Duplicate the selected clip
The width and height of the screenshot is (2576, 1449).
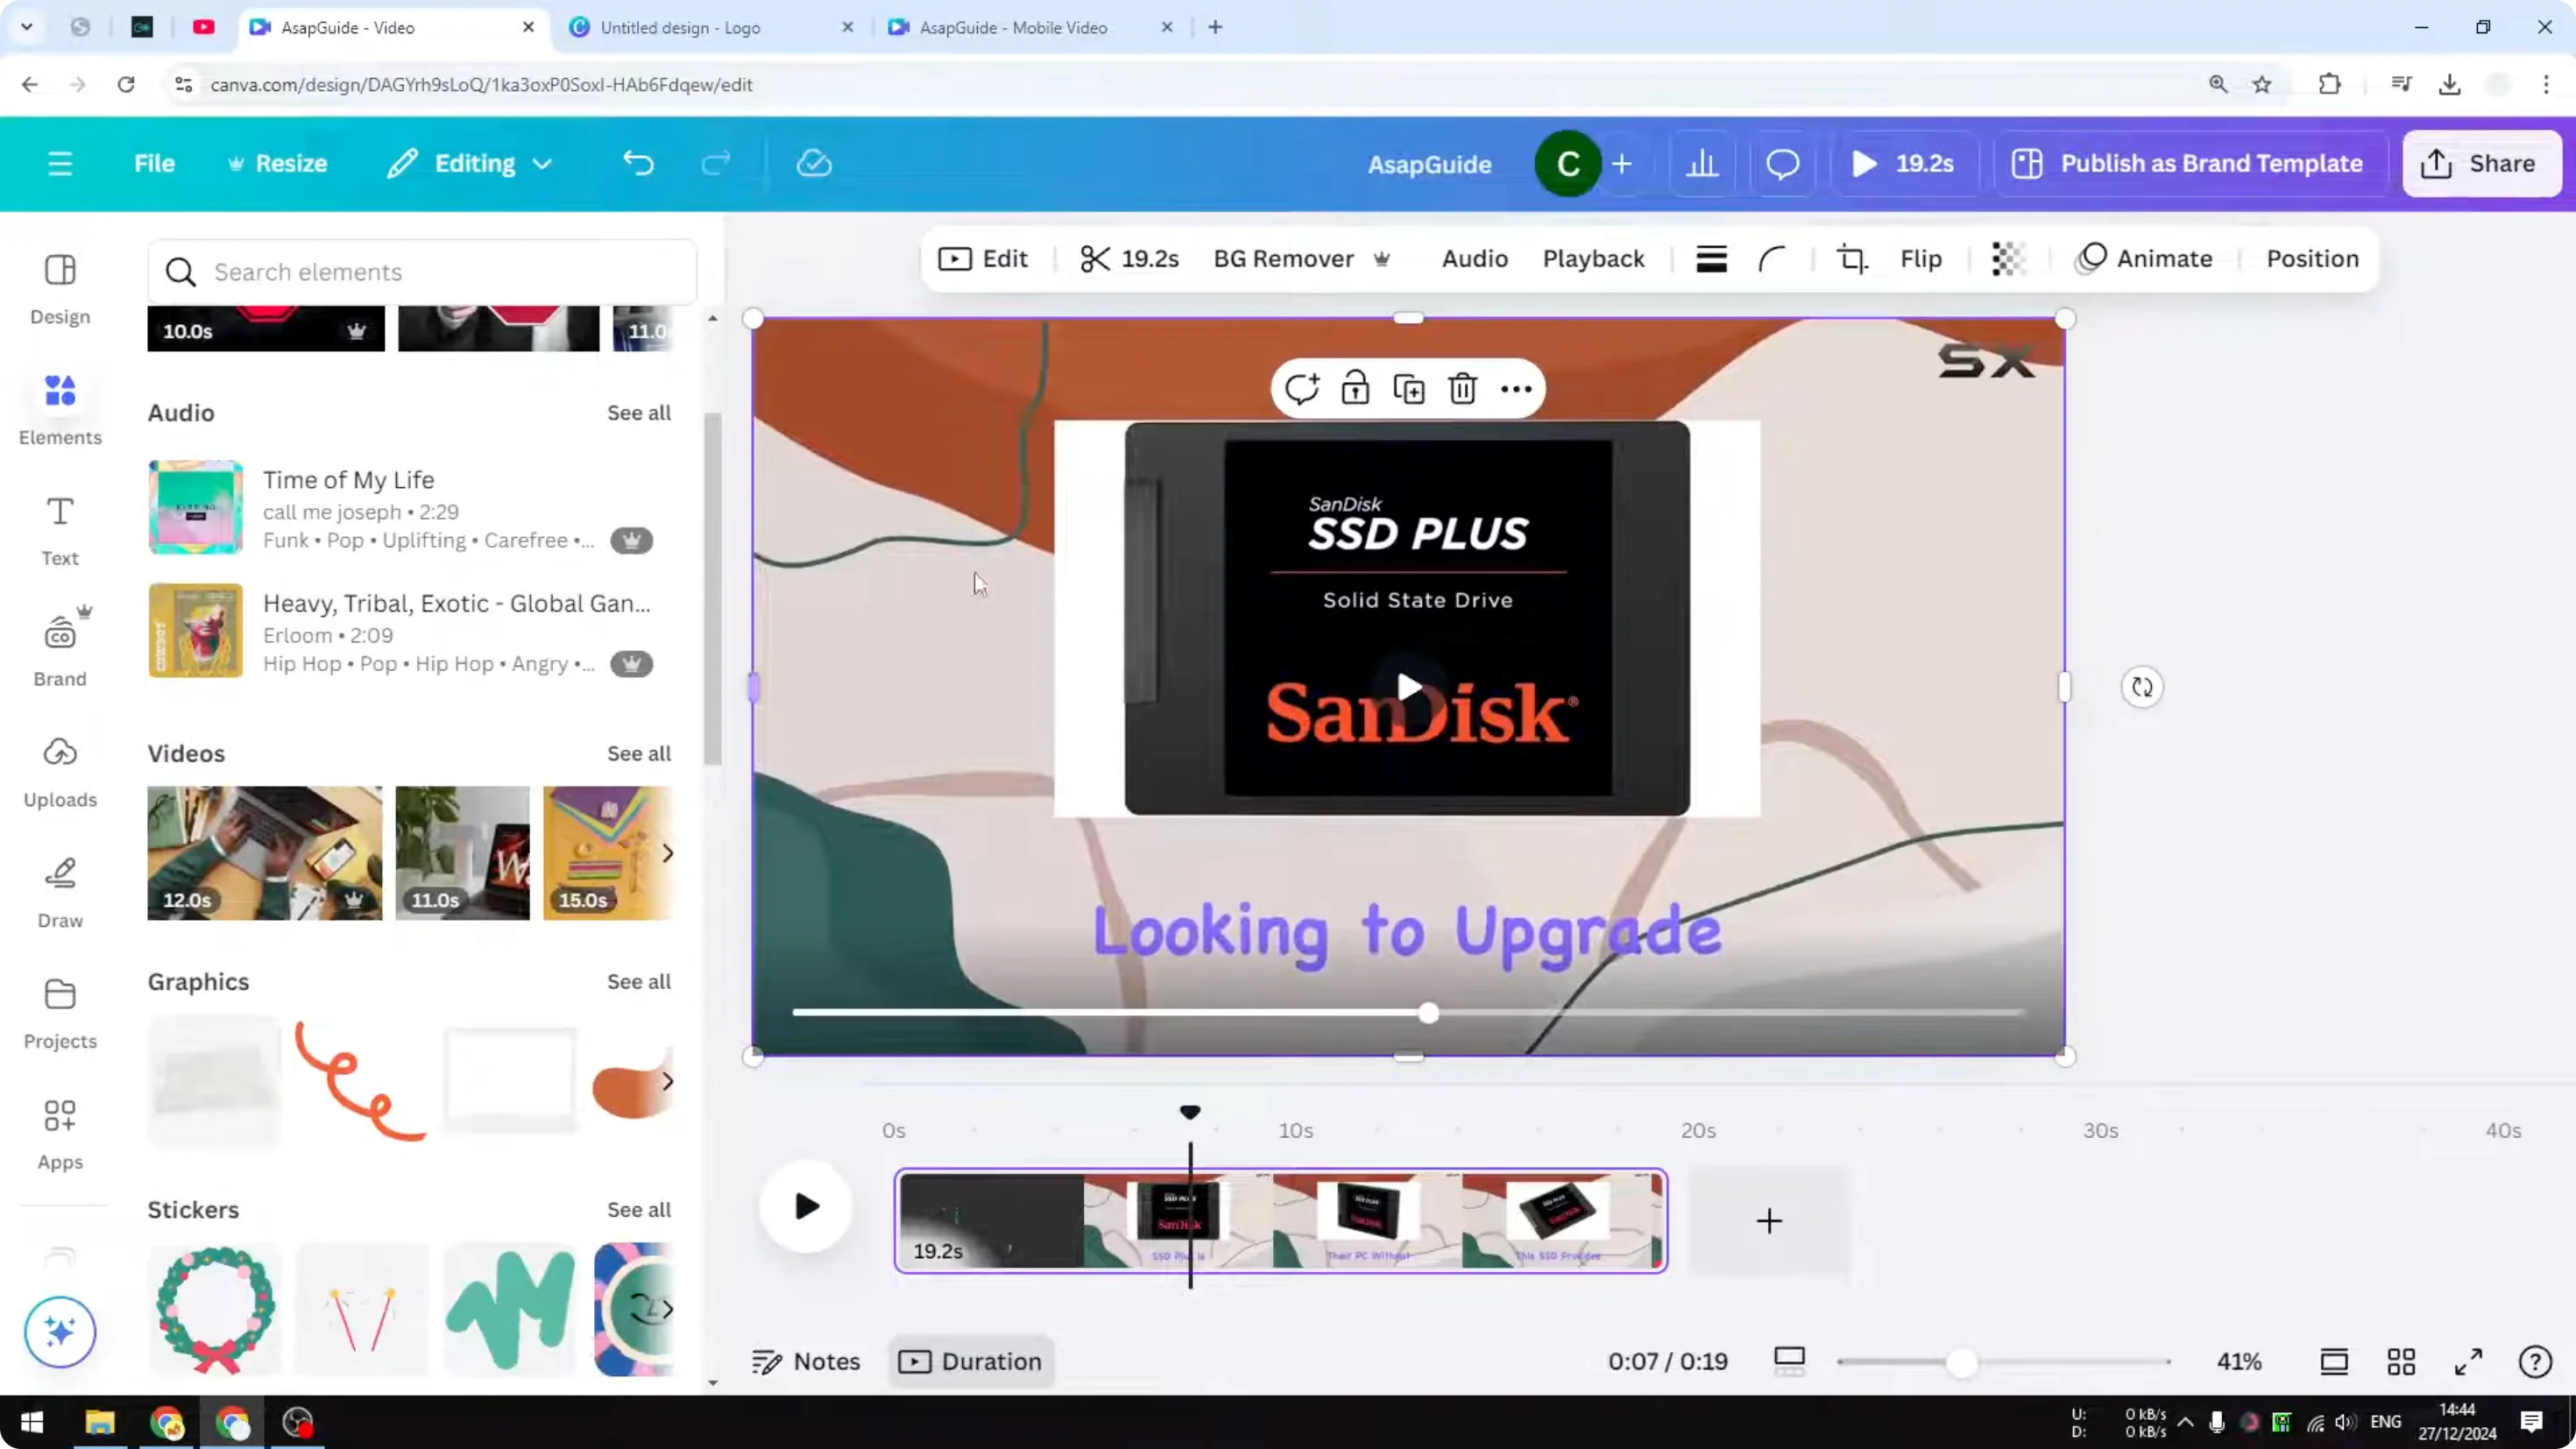(1408, 388)
